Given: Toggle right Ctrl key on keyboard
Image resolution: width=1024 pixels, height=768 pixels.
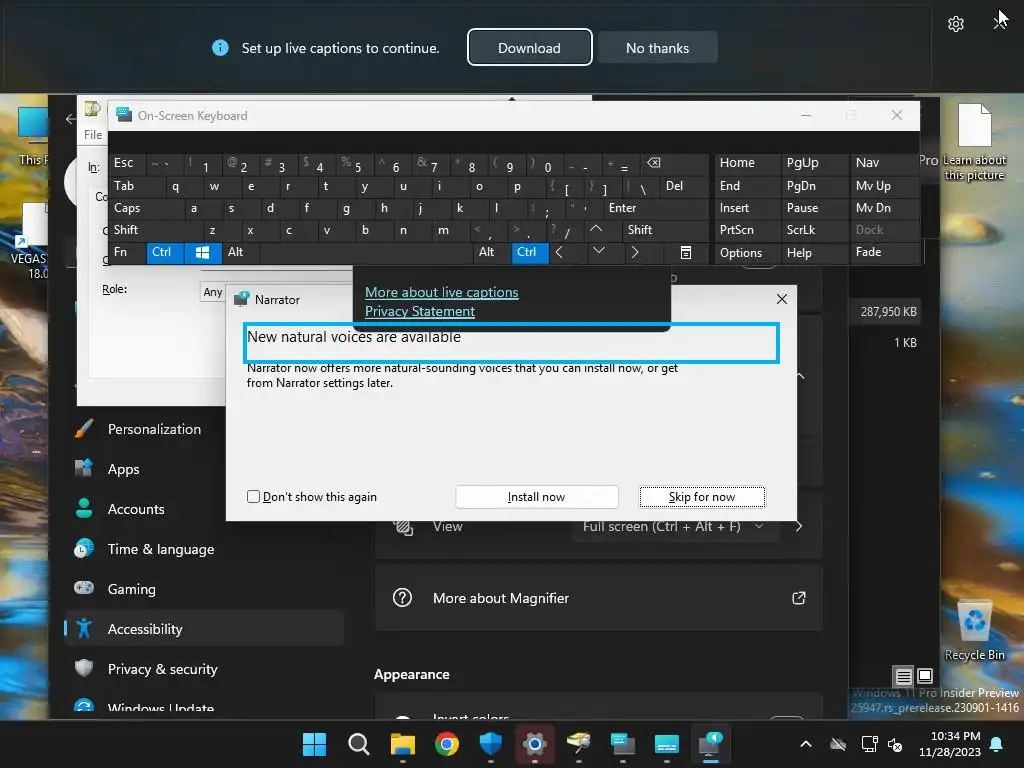Looking at the screenshot, I should pyautogui.click(x=530, y=252).
